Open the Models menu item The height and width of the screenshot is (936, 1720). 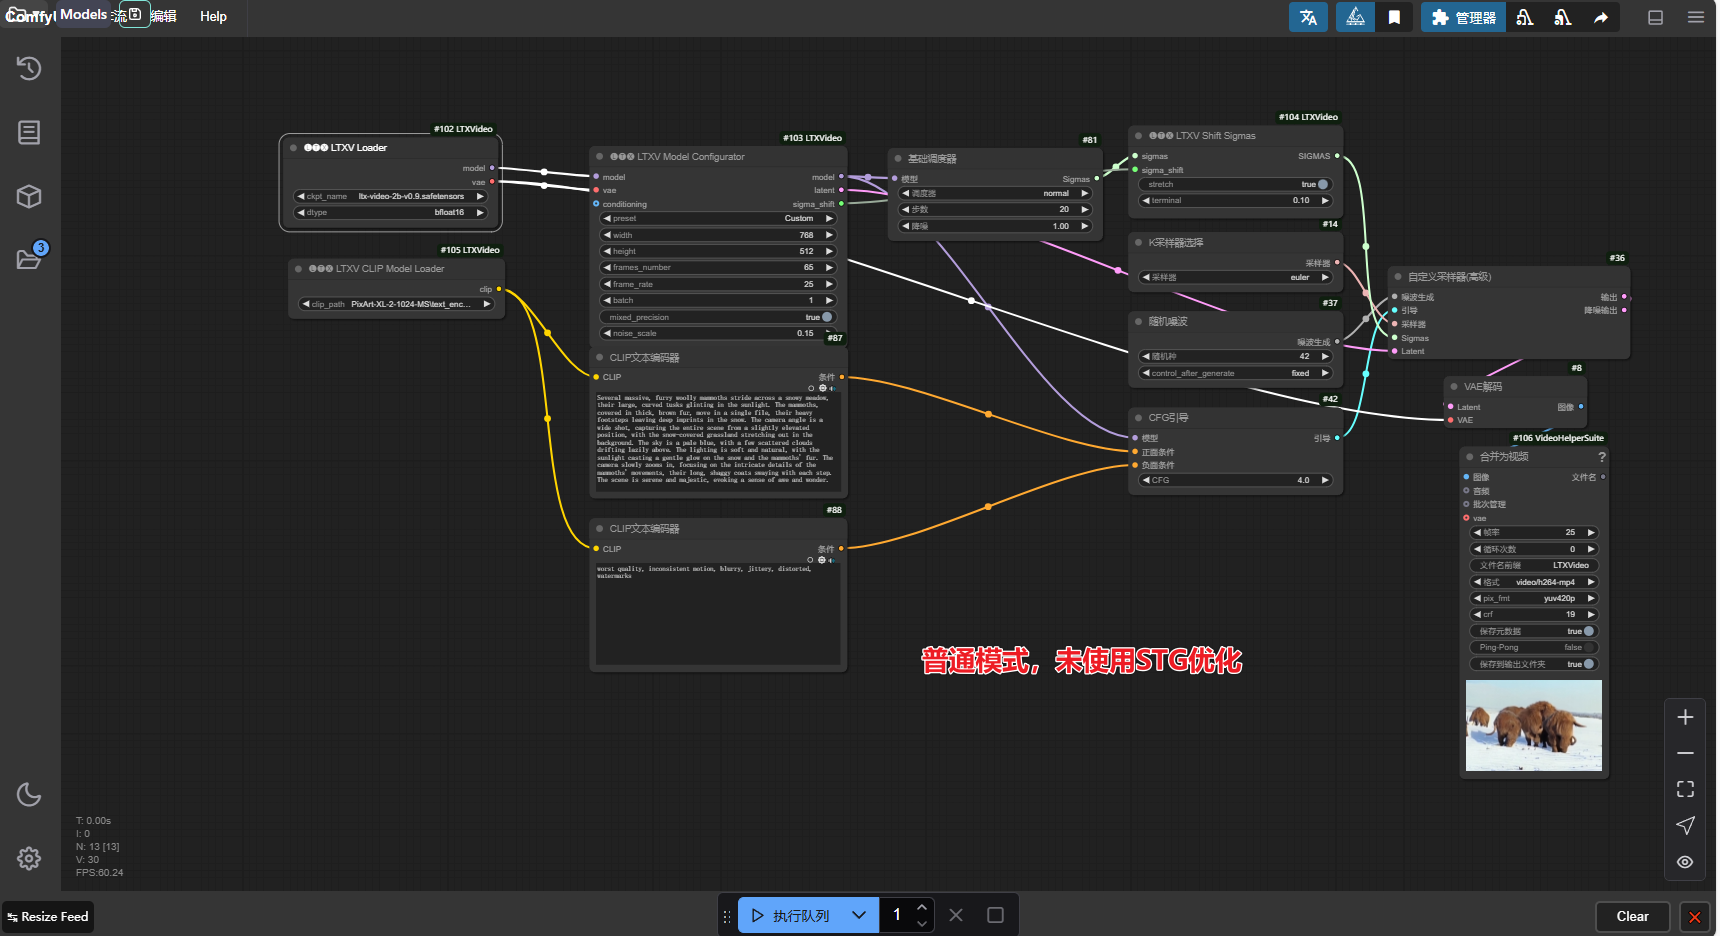pyautogui.click(x=83, y=15)
